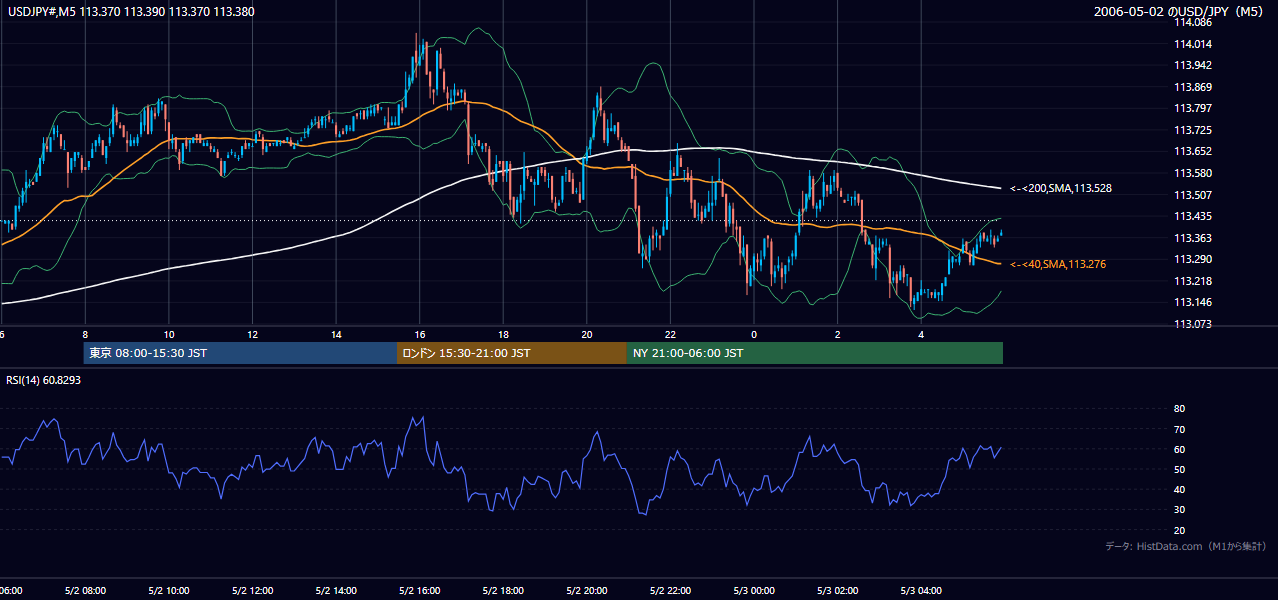Click price axis value 114.086
Image resolution: width=1278 pixels, height=600 pixels.
1193,22
